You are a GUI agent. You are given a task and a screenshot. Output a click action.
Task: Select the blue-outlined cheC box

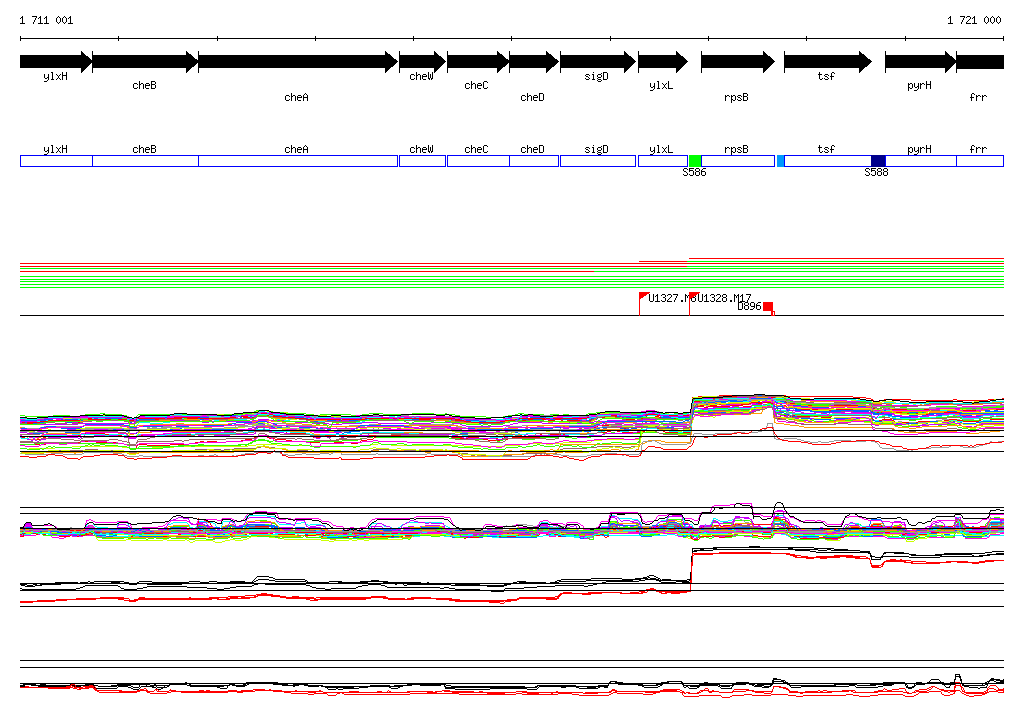[478, 161]
